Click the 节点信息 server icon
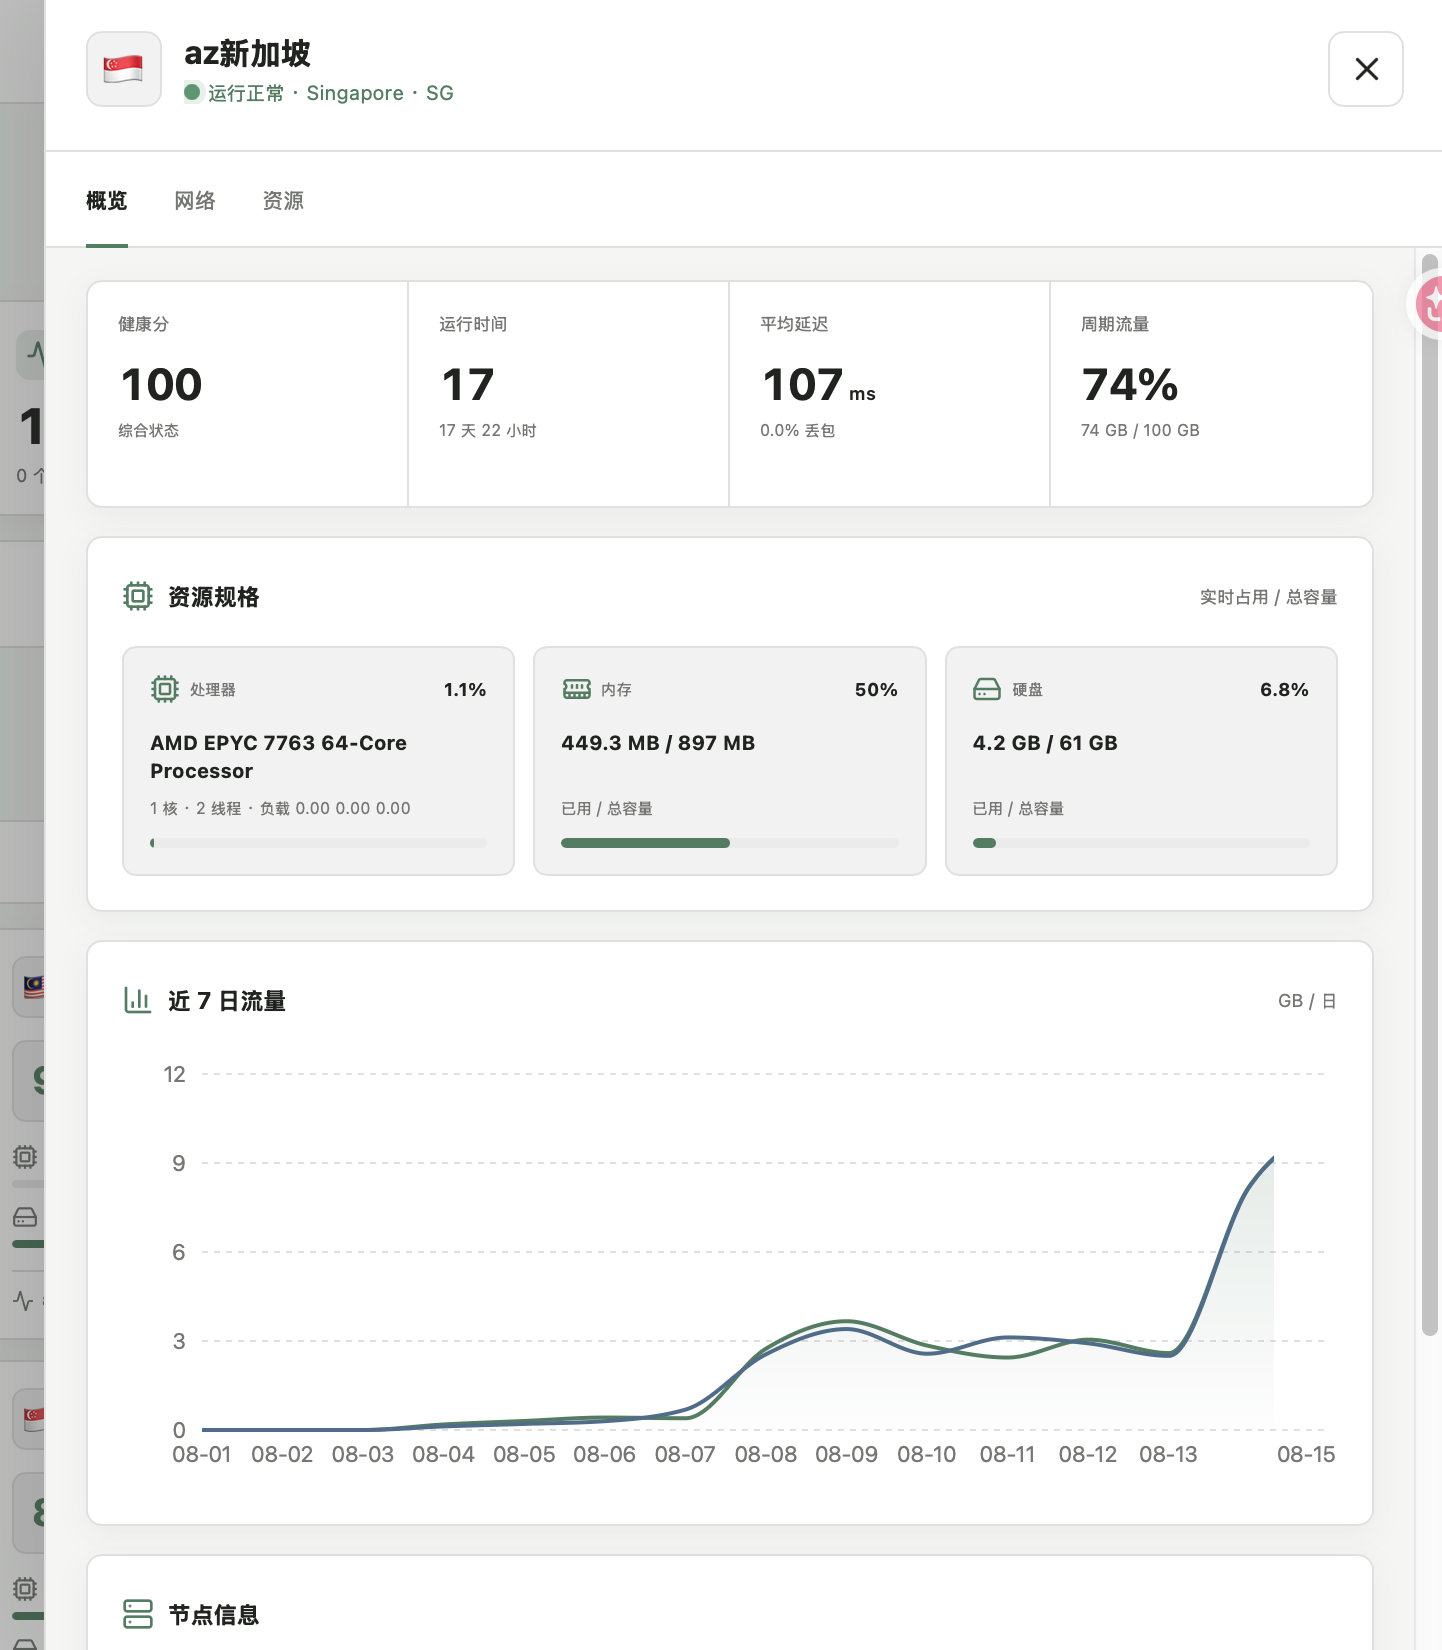Screen dimensions: 1442x1650 coord(138,1614)
